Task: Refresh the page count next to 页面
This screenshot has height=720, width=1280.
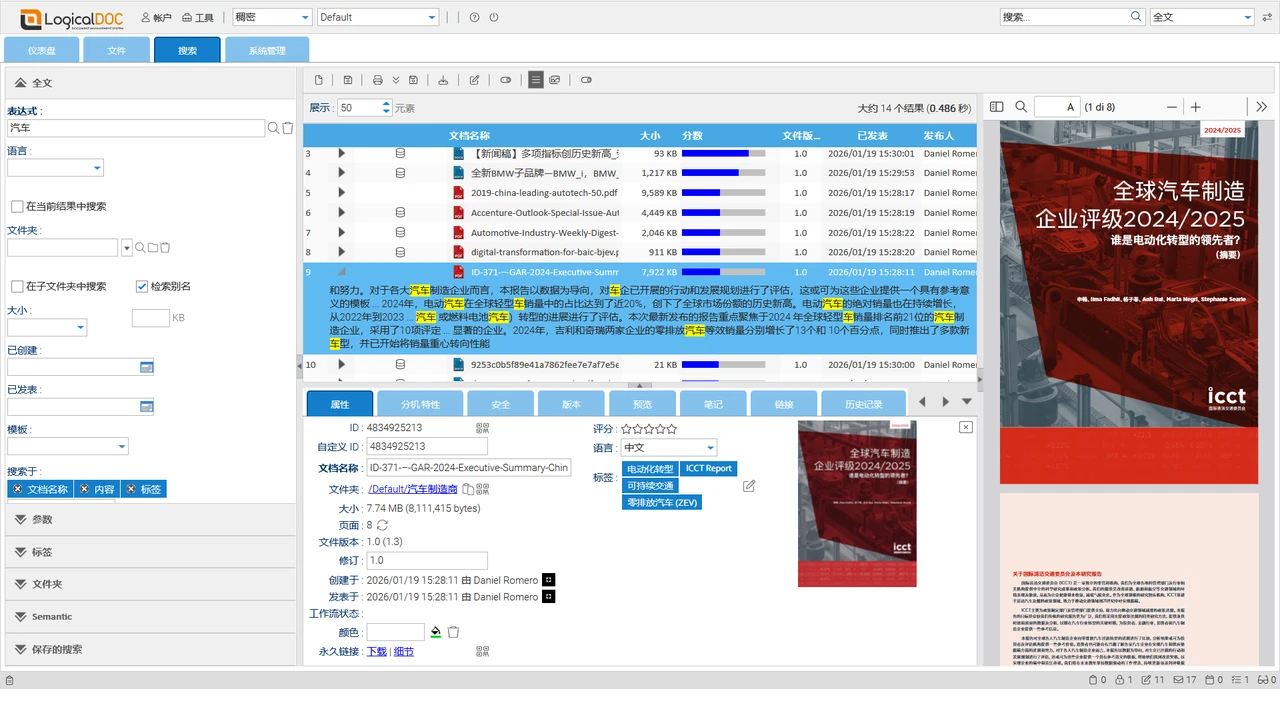Action: [x=382, y=524]
